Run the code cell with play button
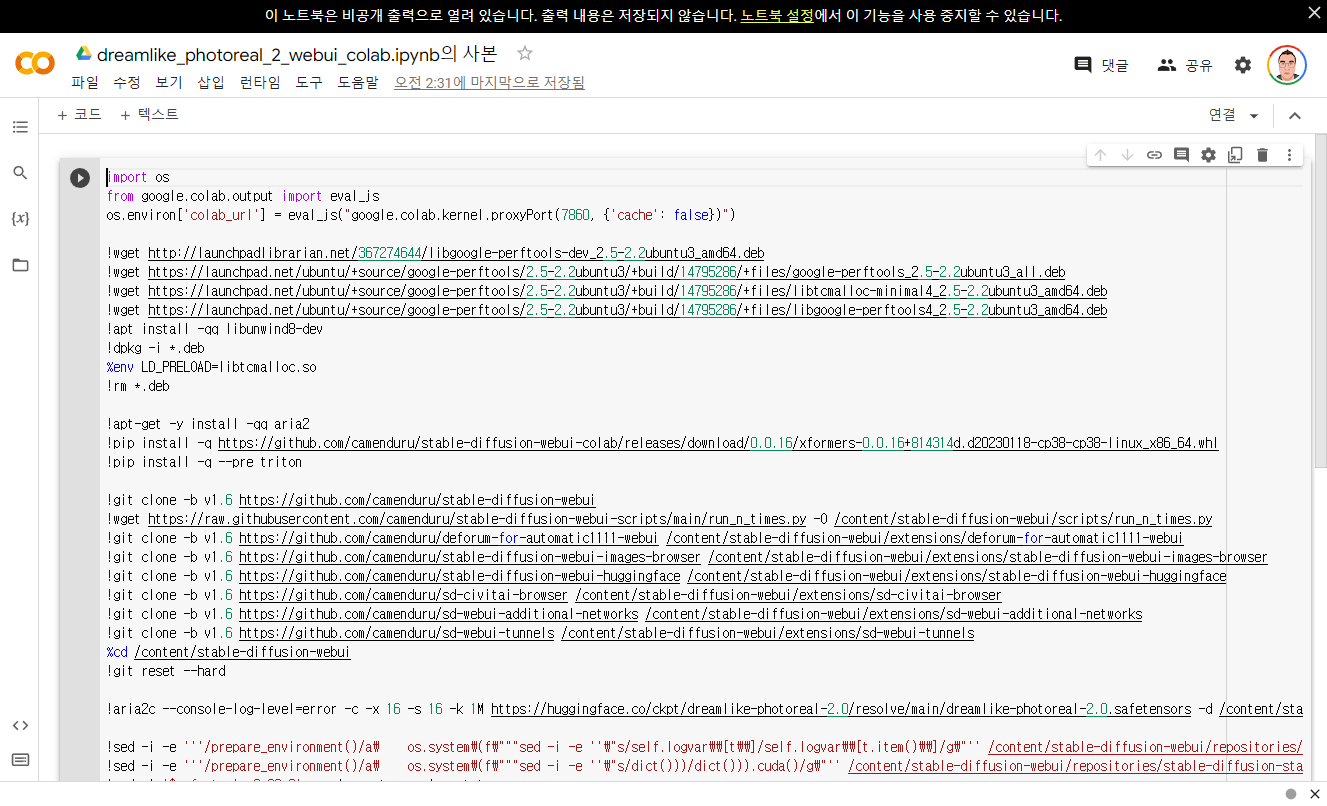The width and height of the screenshot is (1327, 806). point(80,178)
